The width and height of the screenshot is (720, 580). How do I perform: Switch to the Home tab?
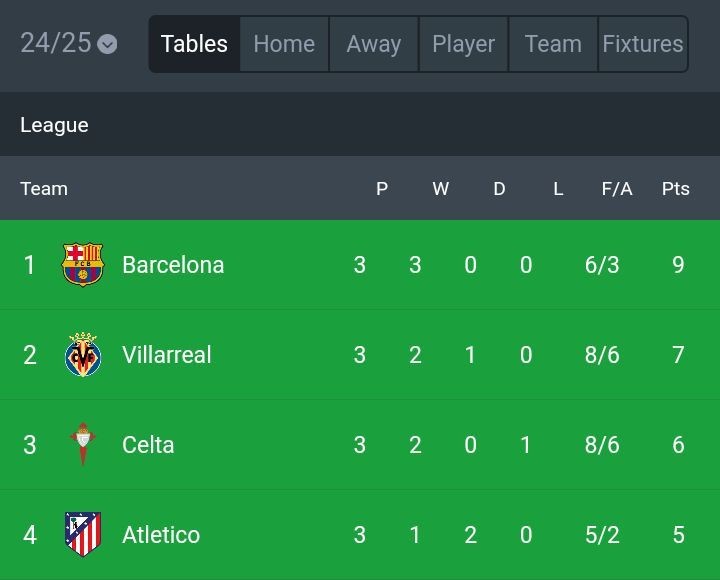tap(284, 44)
